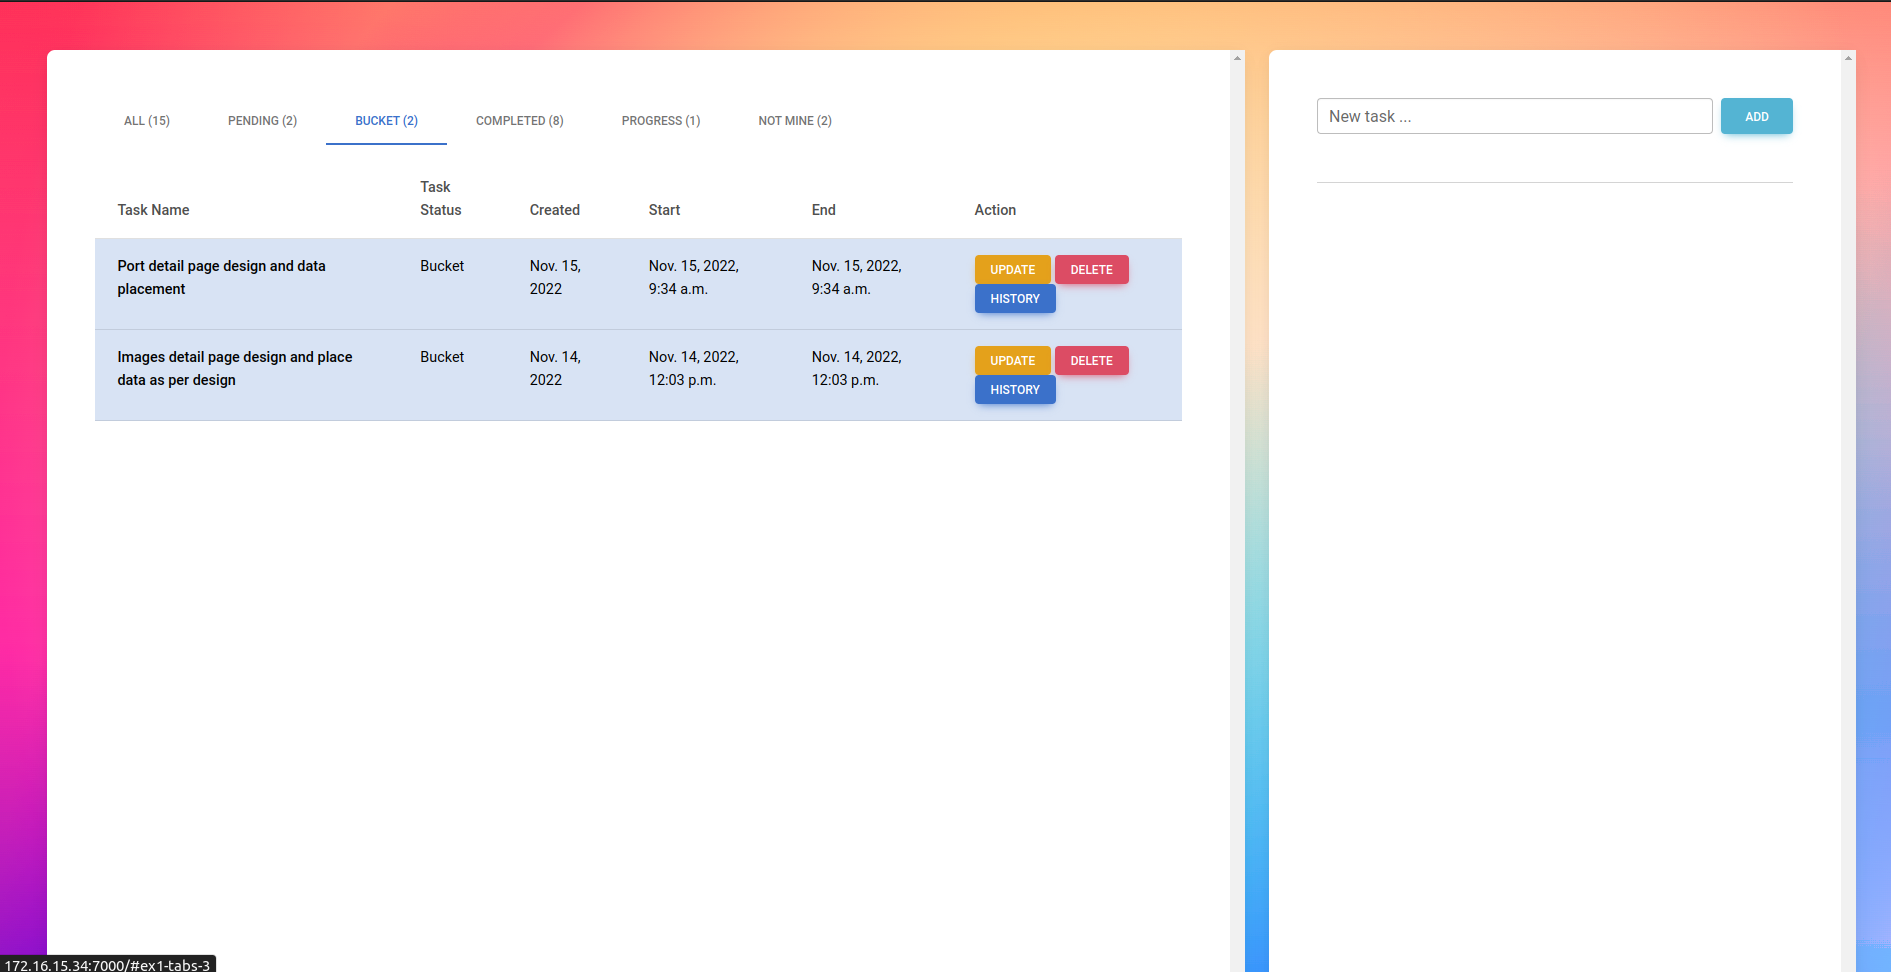The width and height of the screenshot is (1891, 972).
Task: Switch to the ALL (15) tab
Action: (147, 121)
